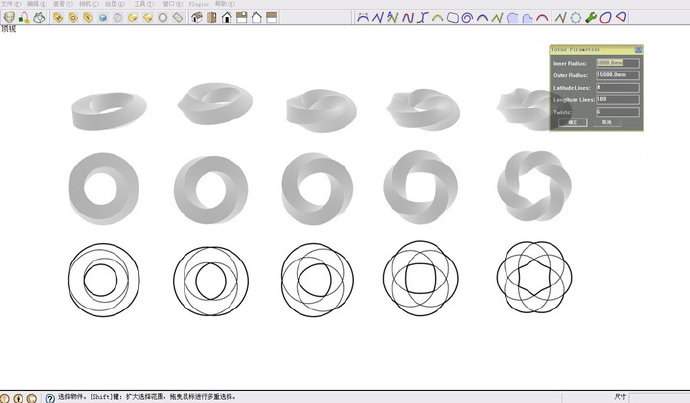Click the red triangular closed-loop icon

tap(620, 18)
